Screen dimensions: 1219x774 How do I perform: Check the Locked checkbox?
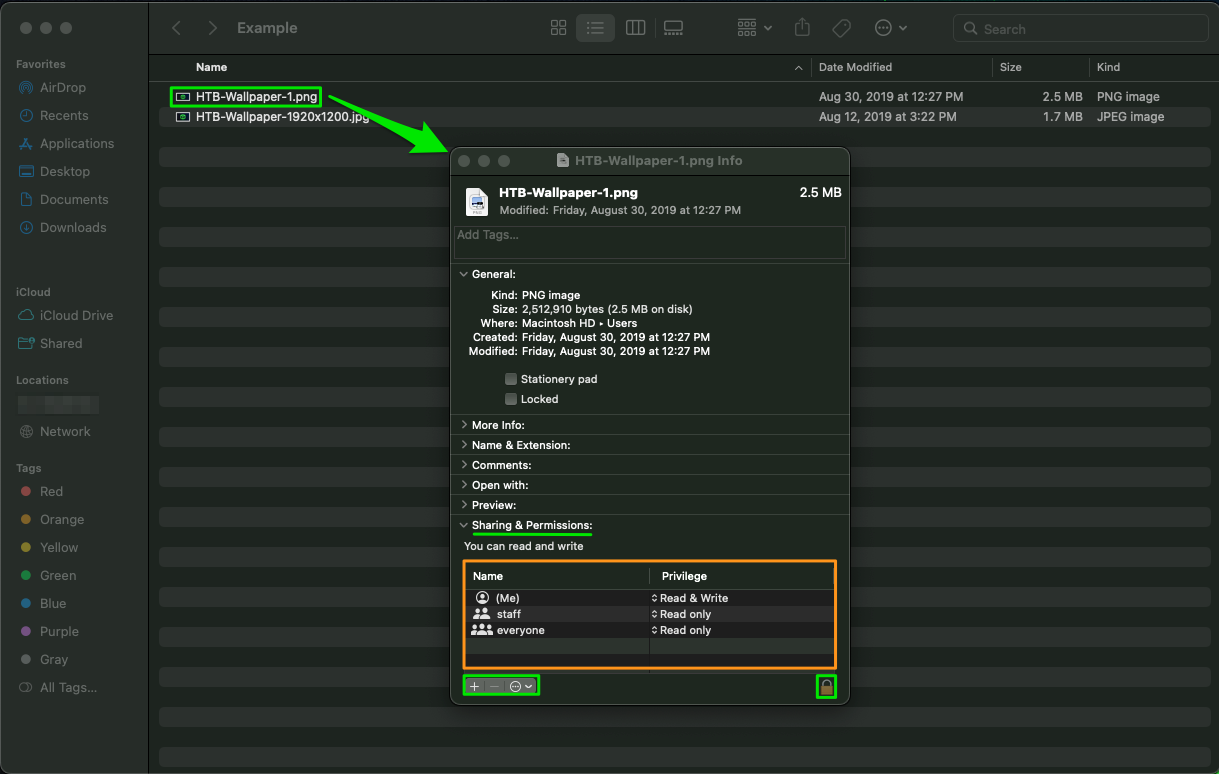[511, 399]
